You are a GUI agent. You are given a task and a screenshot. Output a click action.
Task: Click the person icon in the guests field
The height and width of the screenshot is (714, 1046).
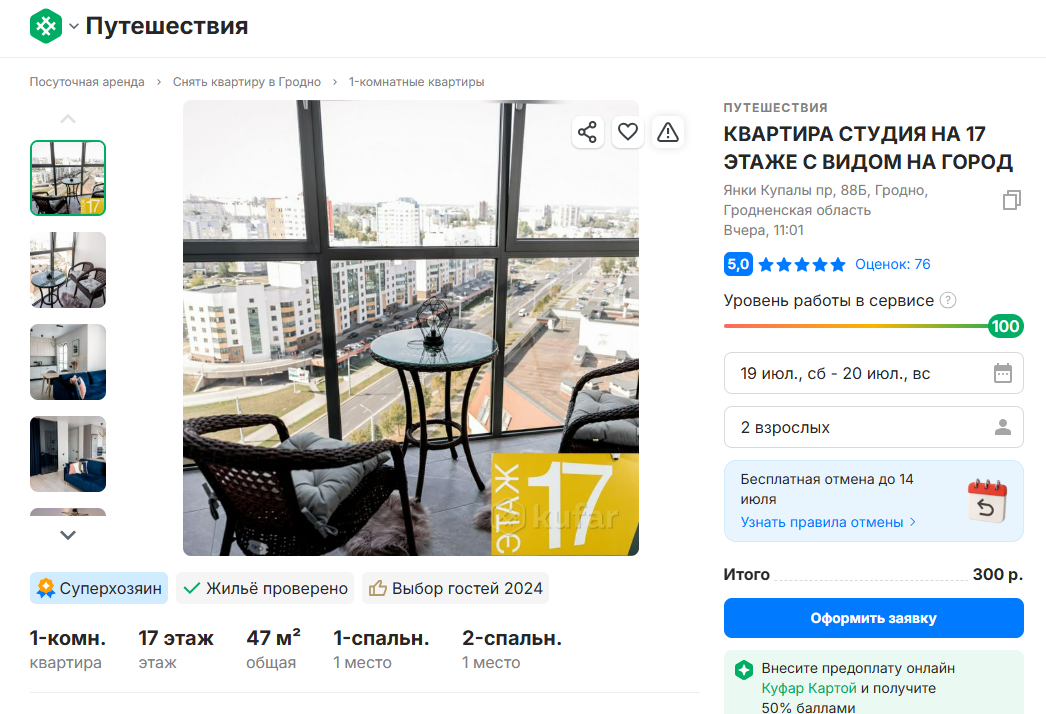coord(1004,426)
